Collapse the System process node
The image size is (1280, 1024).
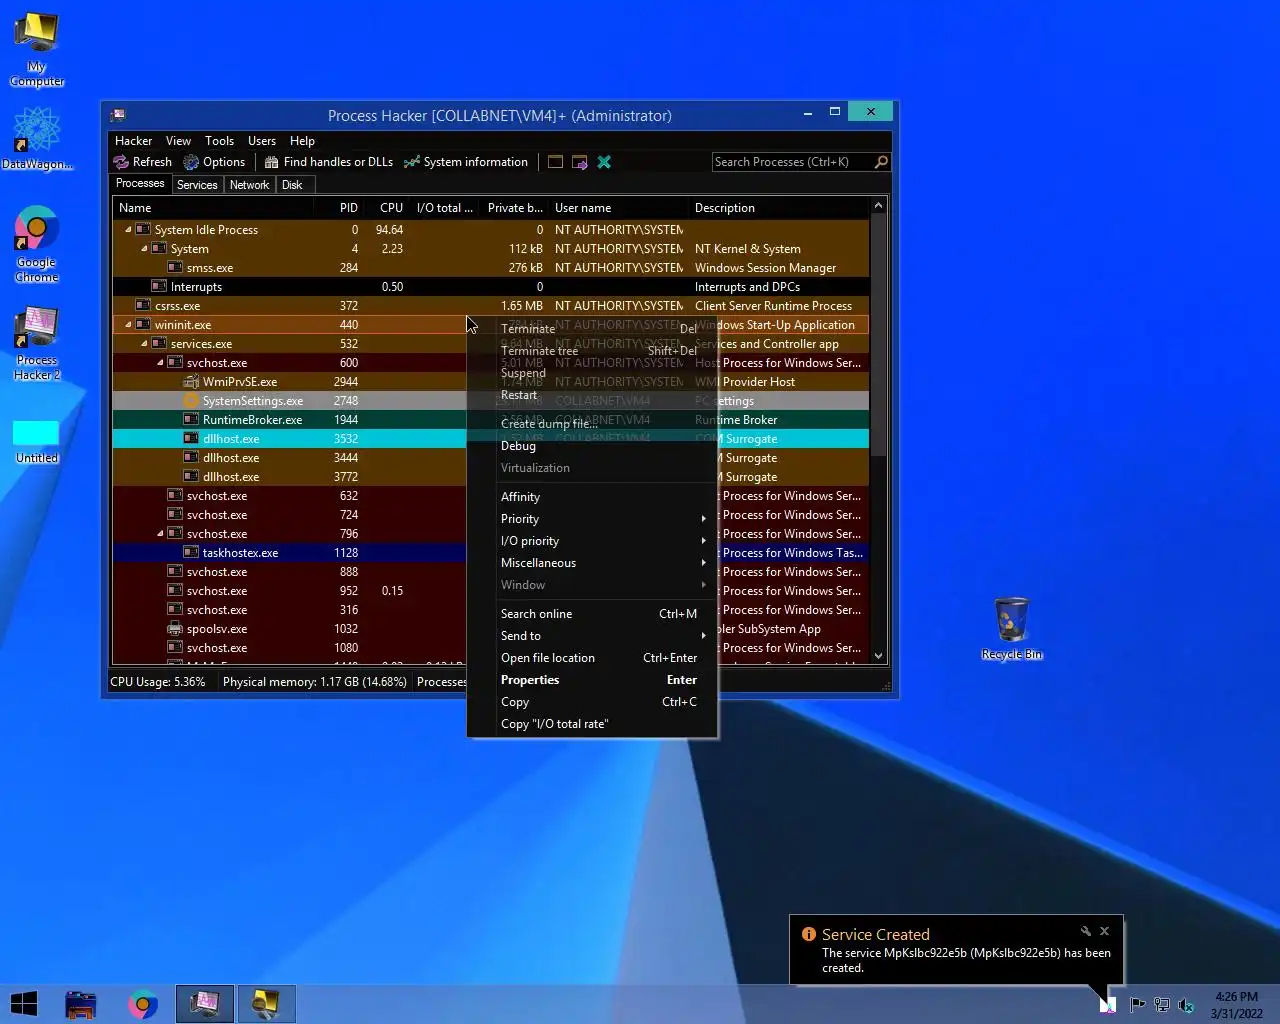(144, 249)
